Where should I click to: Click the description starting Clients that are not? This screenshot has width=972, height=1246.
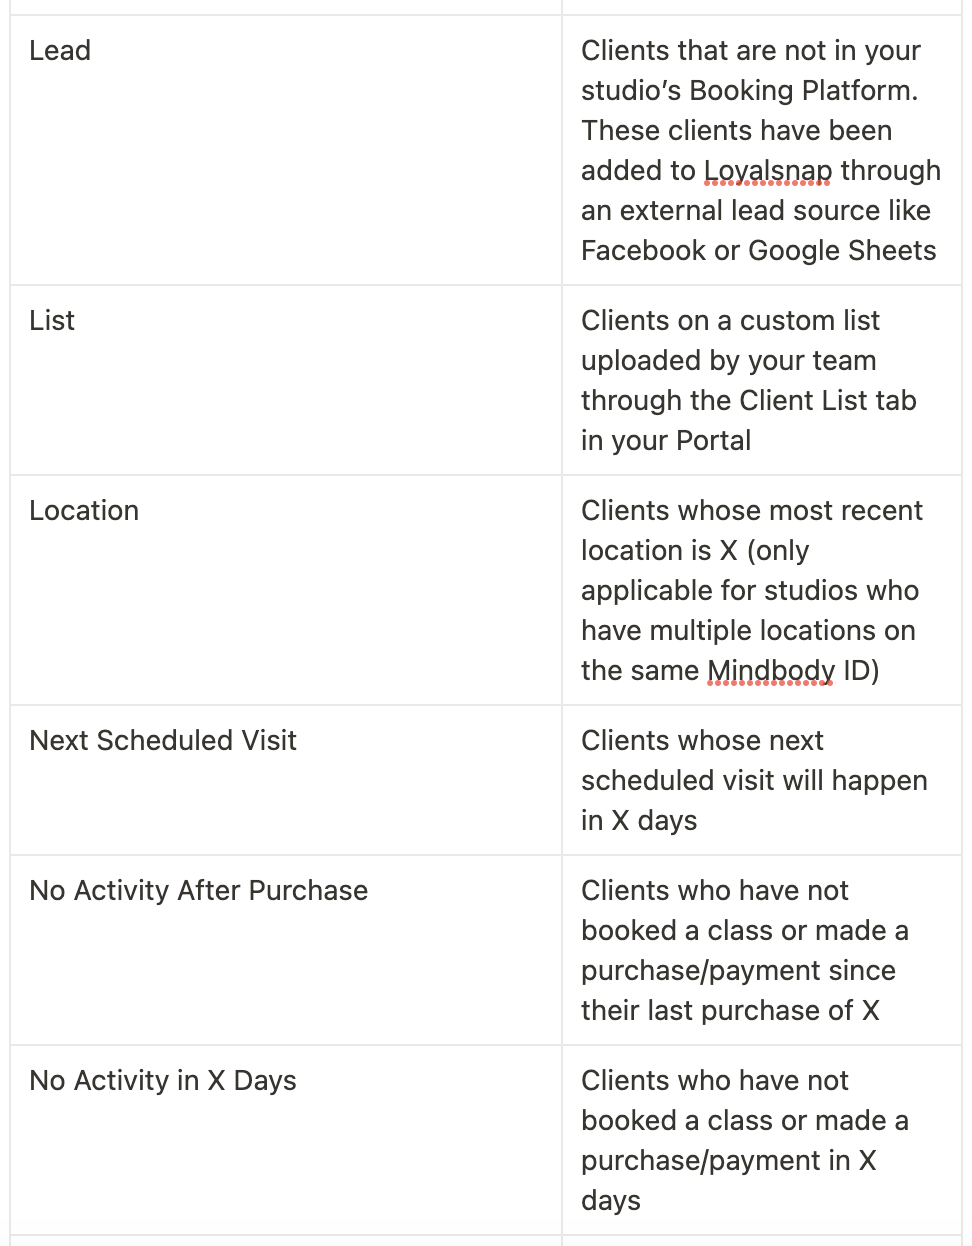(x=761, y=150)
